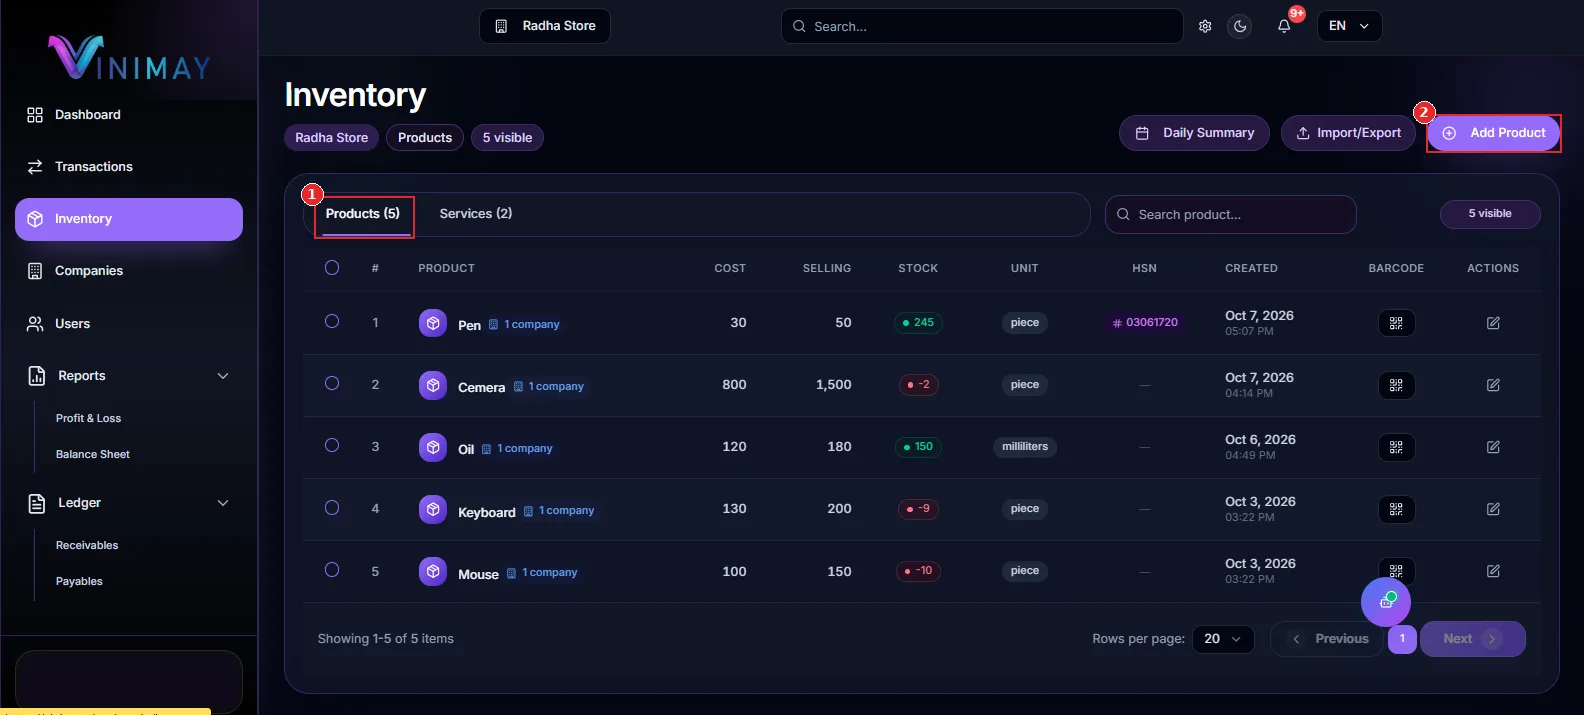The width and height of the screenshot is (1584, 715).
Task: Click the Oil product cube icon
Action: point(433,447)
